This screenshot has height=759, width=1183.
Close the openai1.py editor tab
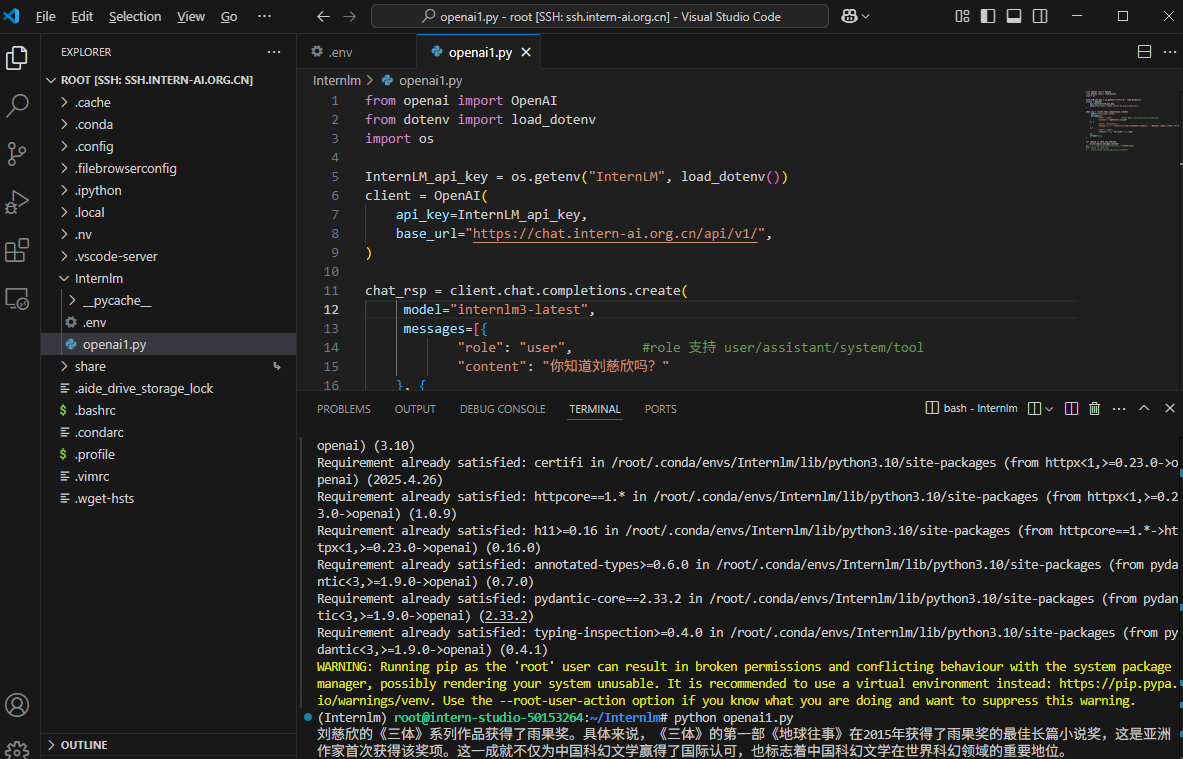(x=526, y=52)
